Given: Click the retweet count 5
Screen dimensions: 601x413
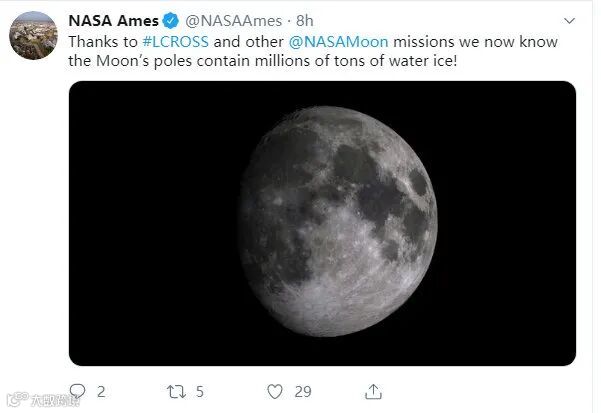Looking at the screenshot, I should (200, 391).
